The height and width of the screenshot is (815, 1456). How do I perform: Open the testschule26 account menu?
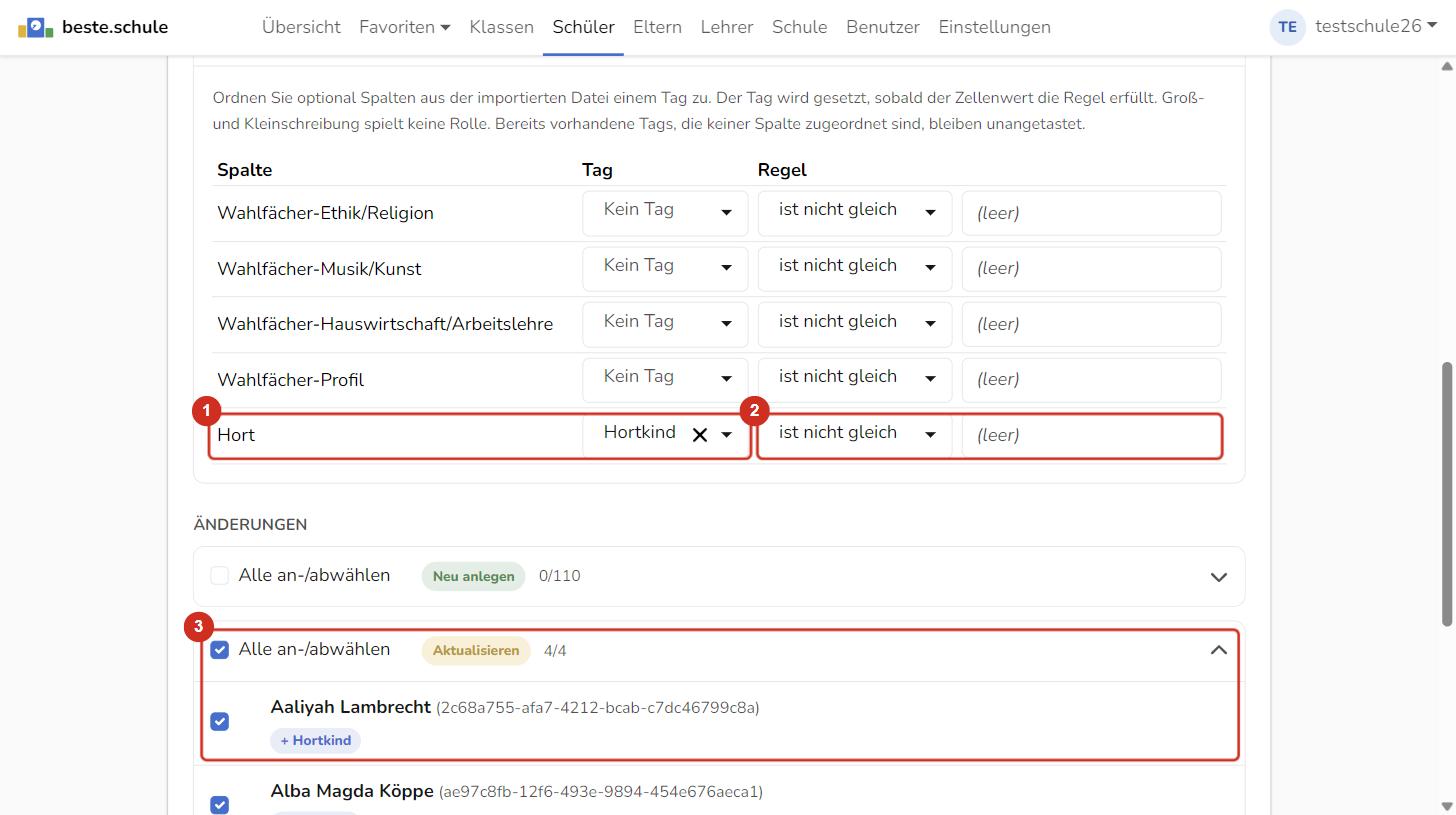point(1376,27)
